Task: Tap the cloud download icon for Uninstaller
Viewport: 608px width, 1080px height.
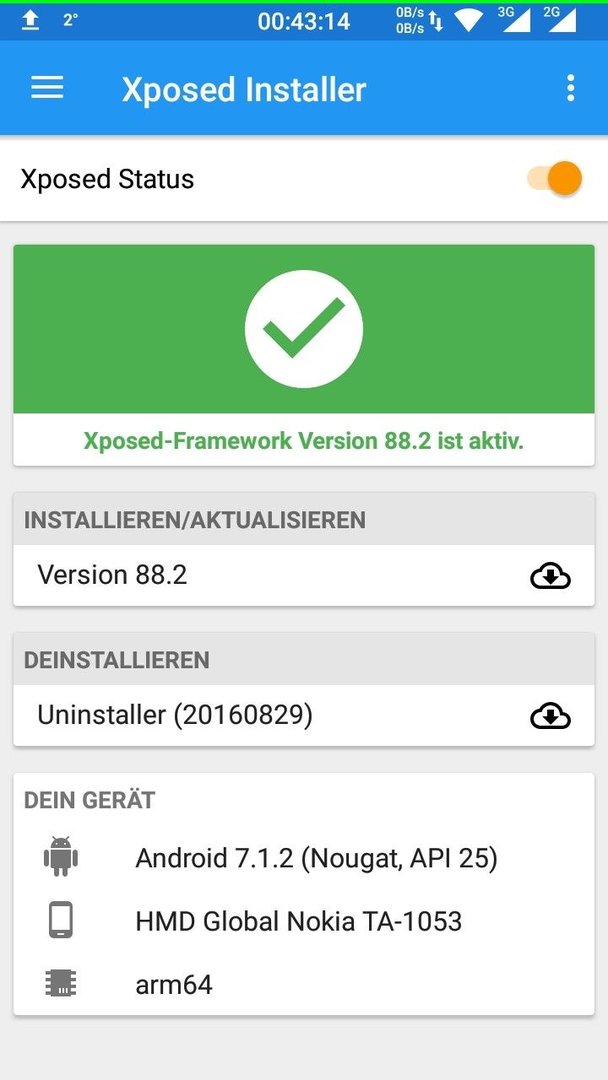Action: [x=550, y=716]
